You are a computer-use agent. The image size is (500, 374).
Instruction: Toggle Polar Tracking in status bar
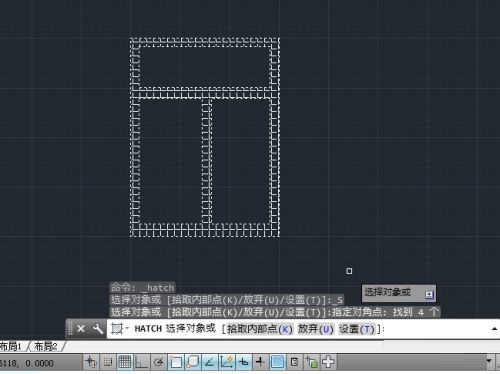[159, 362]
